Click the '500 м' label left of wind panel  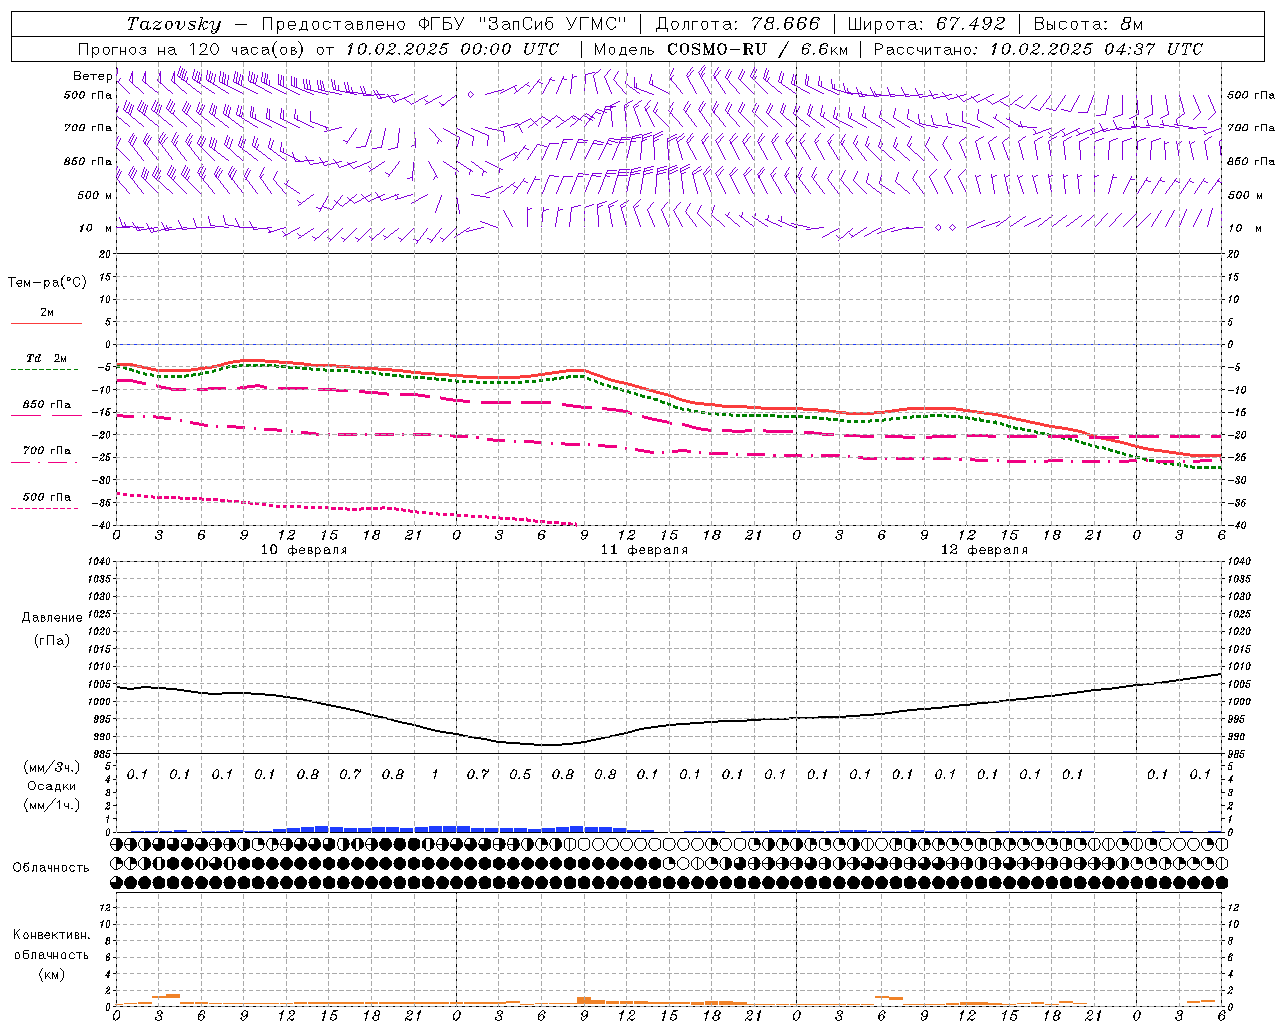coord(95,195)
